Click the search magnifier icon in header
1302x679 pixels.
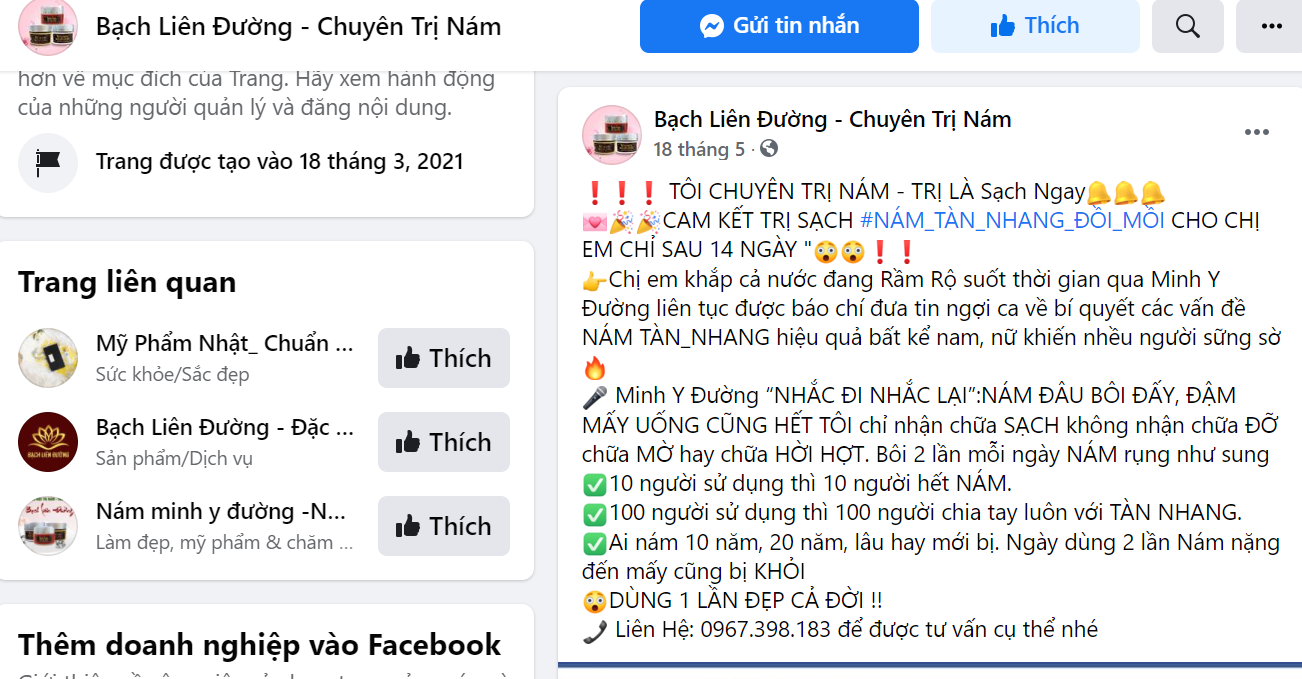click(1188, 26)
